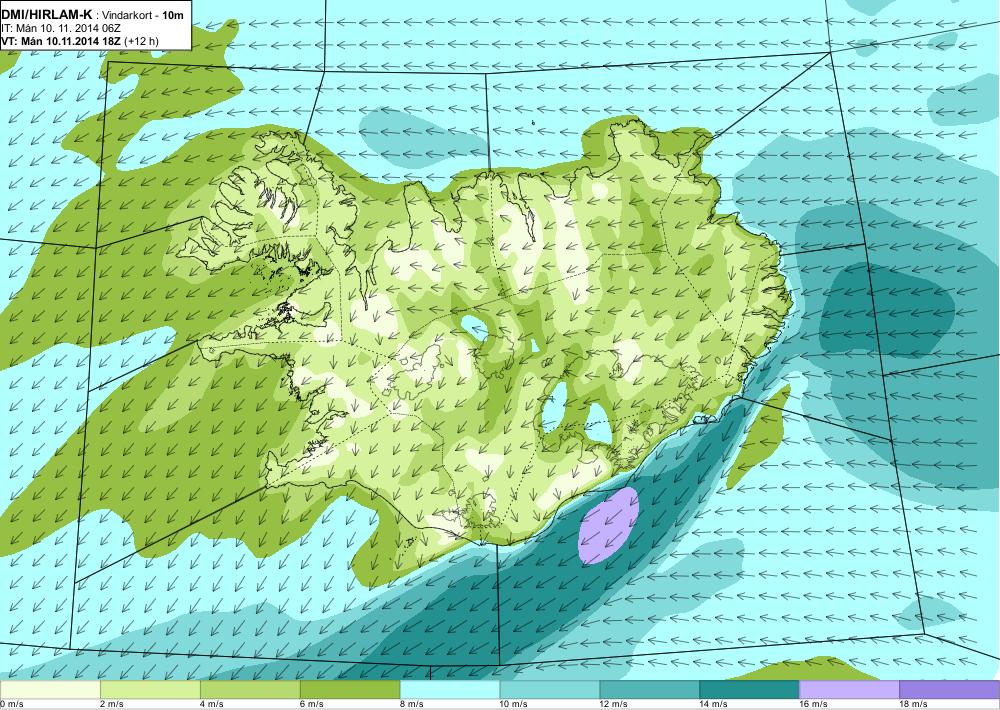Click the "VT: Mán 10.11.2014 18Z (+12 h)" line
The image size is (1000, 710).
[80, 41]
